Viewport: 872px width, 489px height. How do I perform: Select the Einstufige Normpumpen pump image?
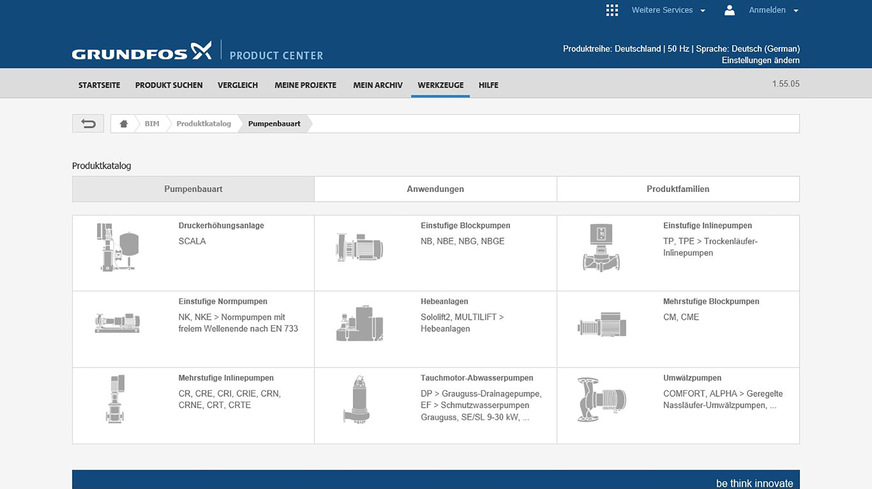coord(117,323)
